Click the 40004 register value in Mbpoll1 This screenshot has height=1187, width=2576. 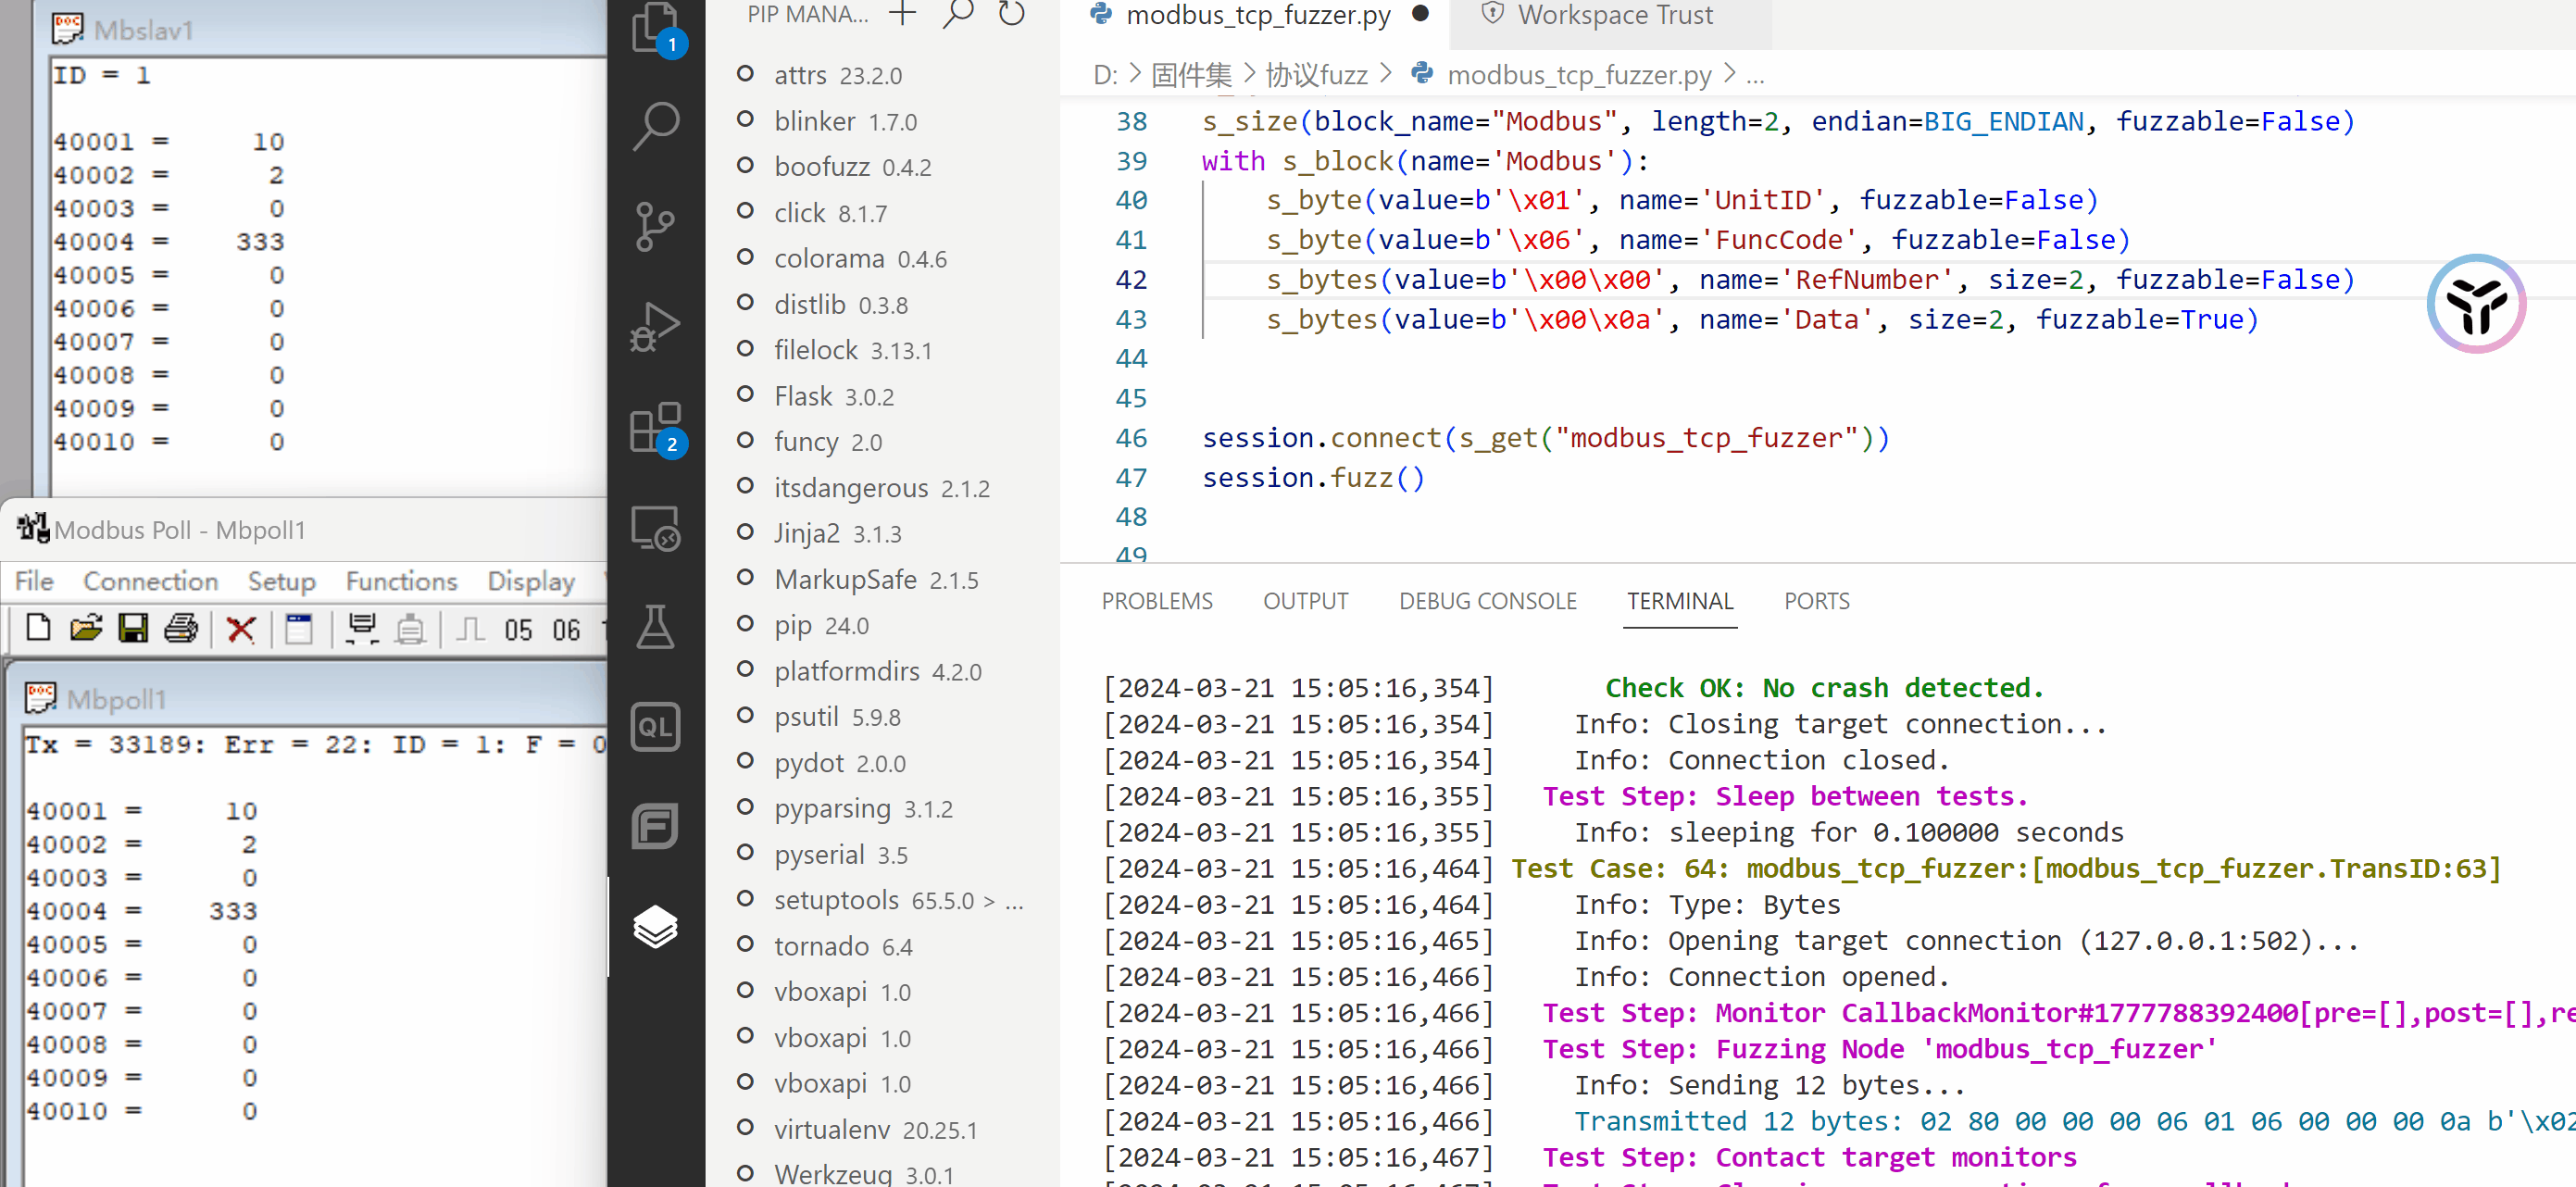tap(232, 911)
